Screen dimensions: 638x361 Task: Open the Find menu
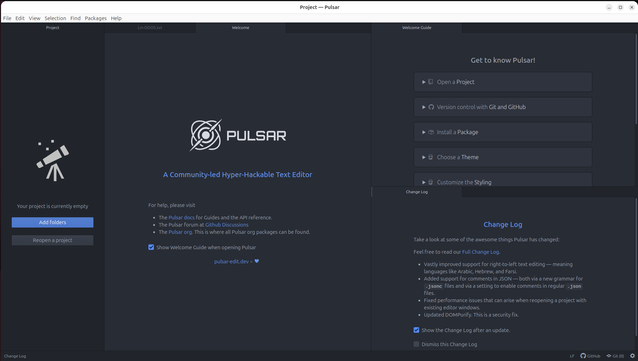click(75, 18)
